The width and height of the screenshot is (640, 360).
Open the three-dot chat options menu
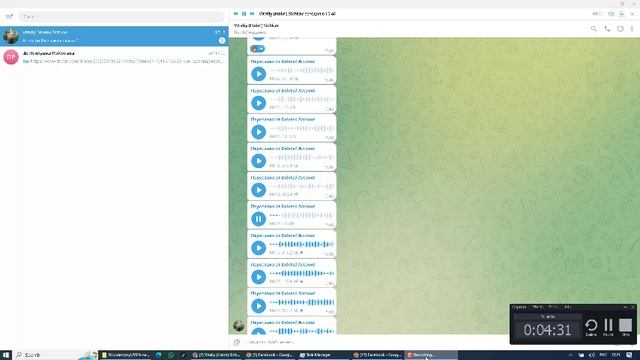(632, 29)
